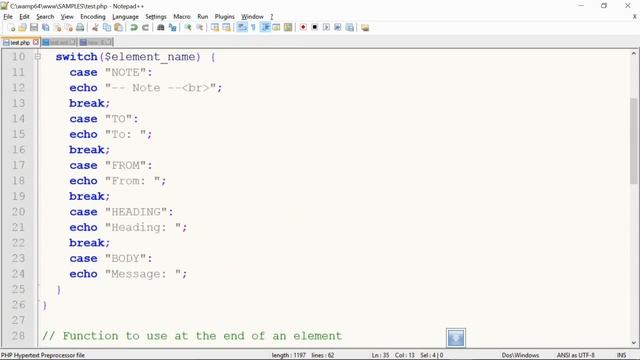Click the Close document toolbar icon
This screenshot has width=640, height=360.
58,27
